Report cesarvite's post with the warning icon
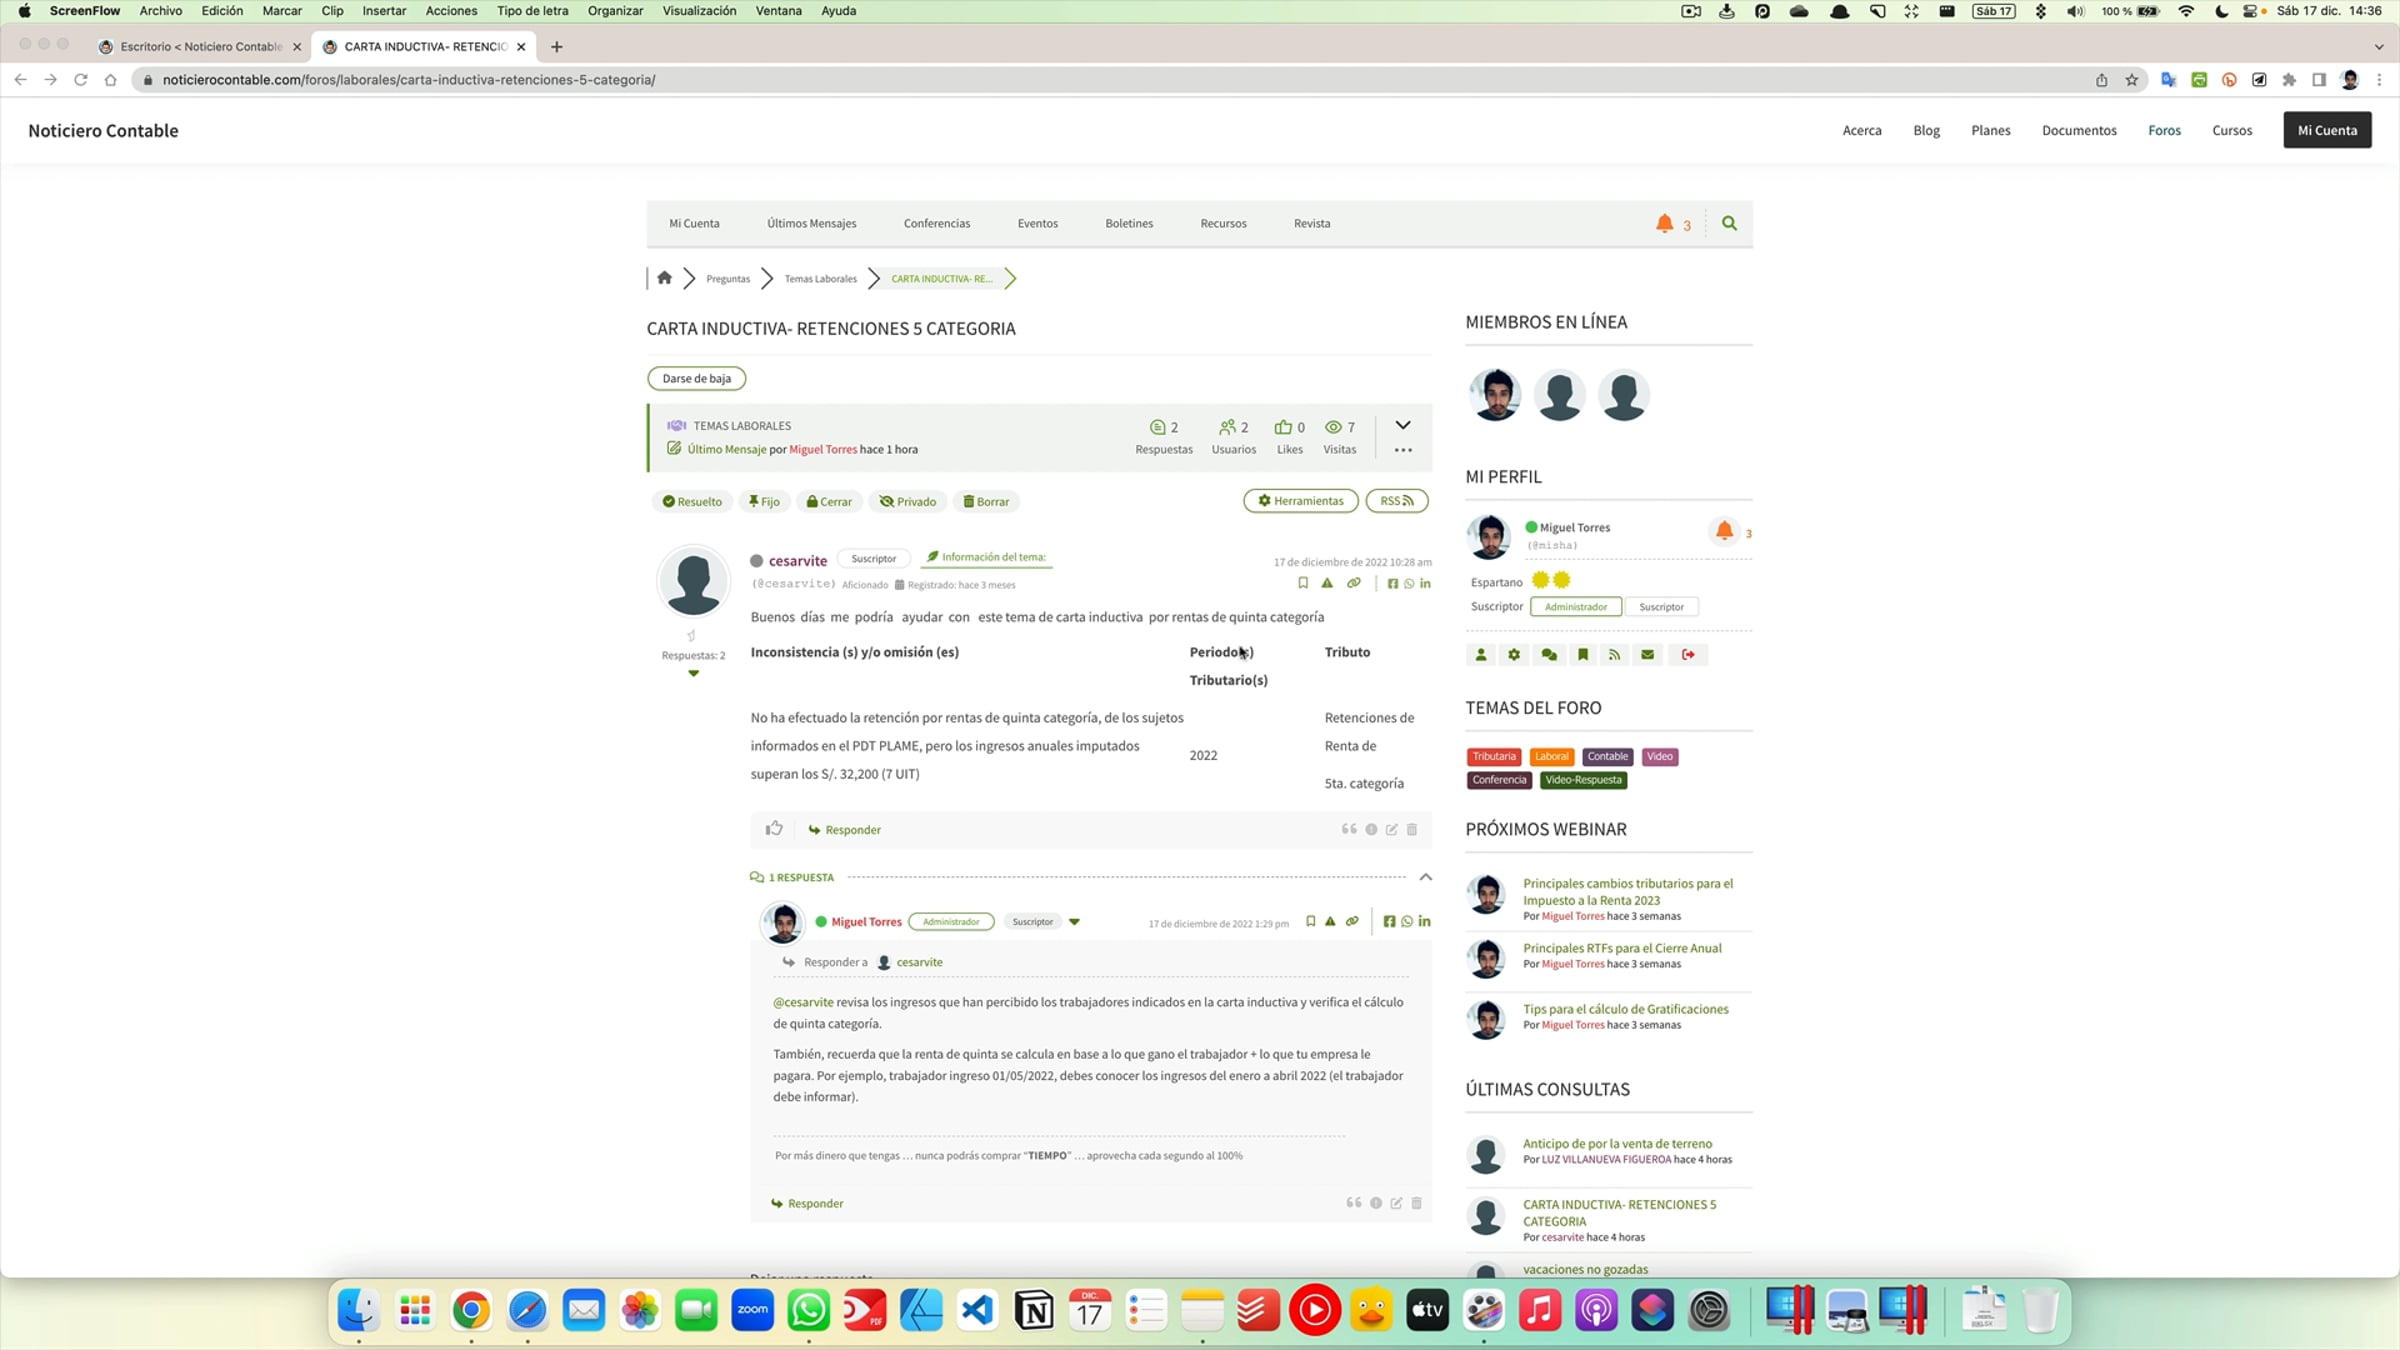 pyautogui.click(x=1327, y=583)
